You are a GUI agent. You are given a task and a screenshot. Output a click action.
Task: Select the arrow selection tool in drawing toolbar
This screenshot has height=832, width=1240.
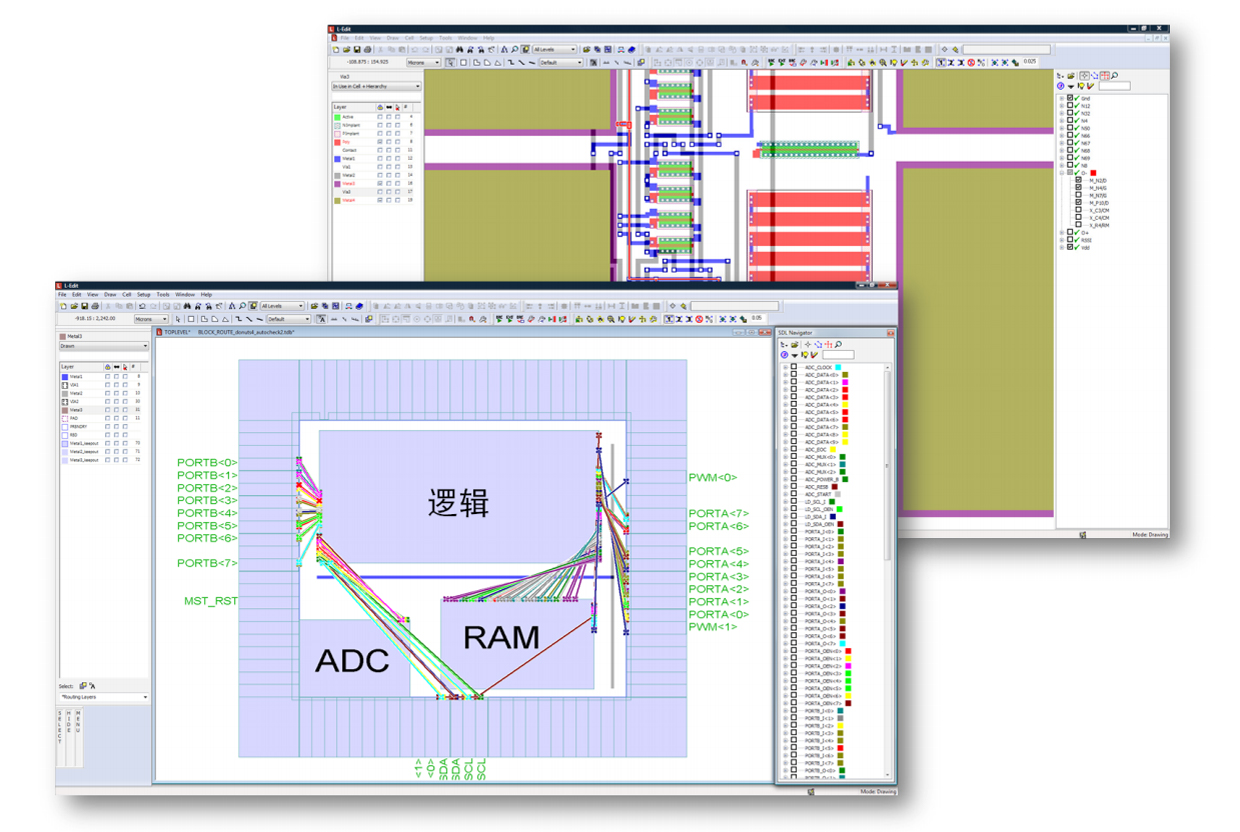click(x=178, y=319)
